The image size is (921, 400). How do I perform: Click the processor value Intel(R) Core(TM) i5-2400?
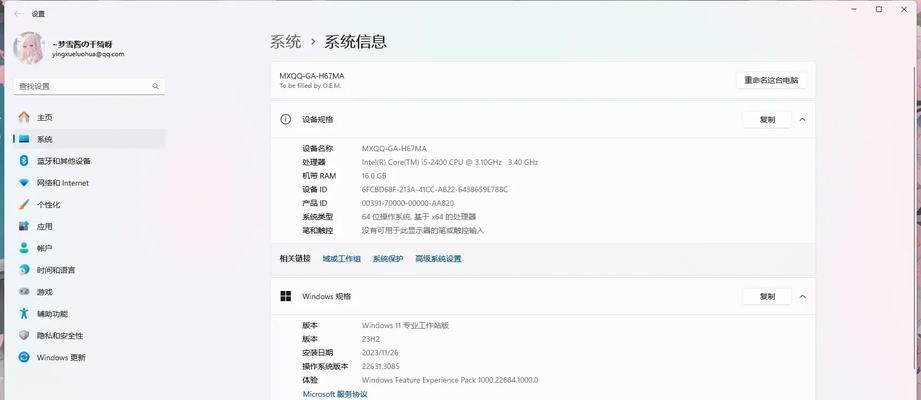(450, 162)
